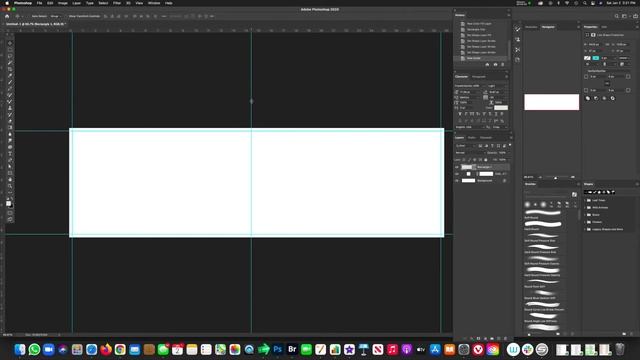Open the font family dropdown in Character panel
This screenshot has height=360, width=640.
470,86
